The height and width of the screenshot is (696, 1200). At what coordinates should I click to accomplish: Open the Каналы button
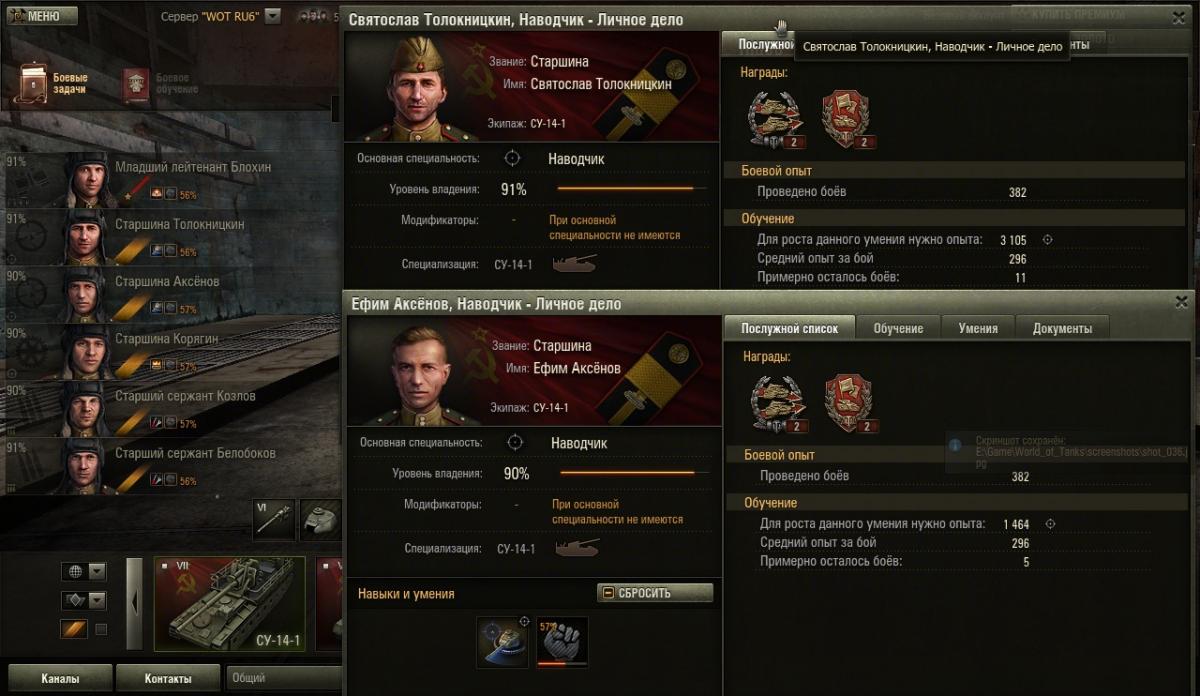(x=60, y=678)
